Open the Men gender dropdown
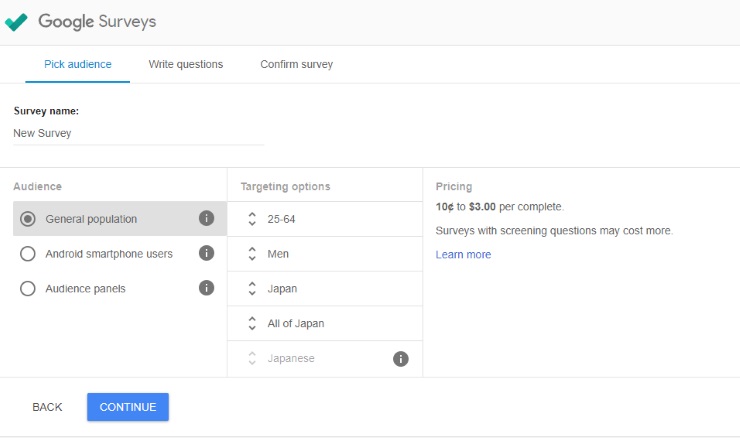 pyautogui.click(x=325, y=254)
